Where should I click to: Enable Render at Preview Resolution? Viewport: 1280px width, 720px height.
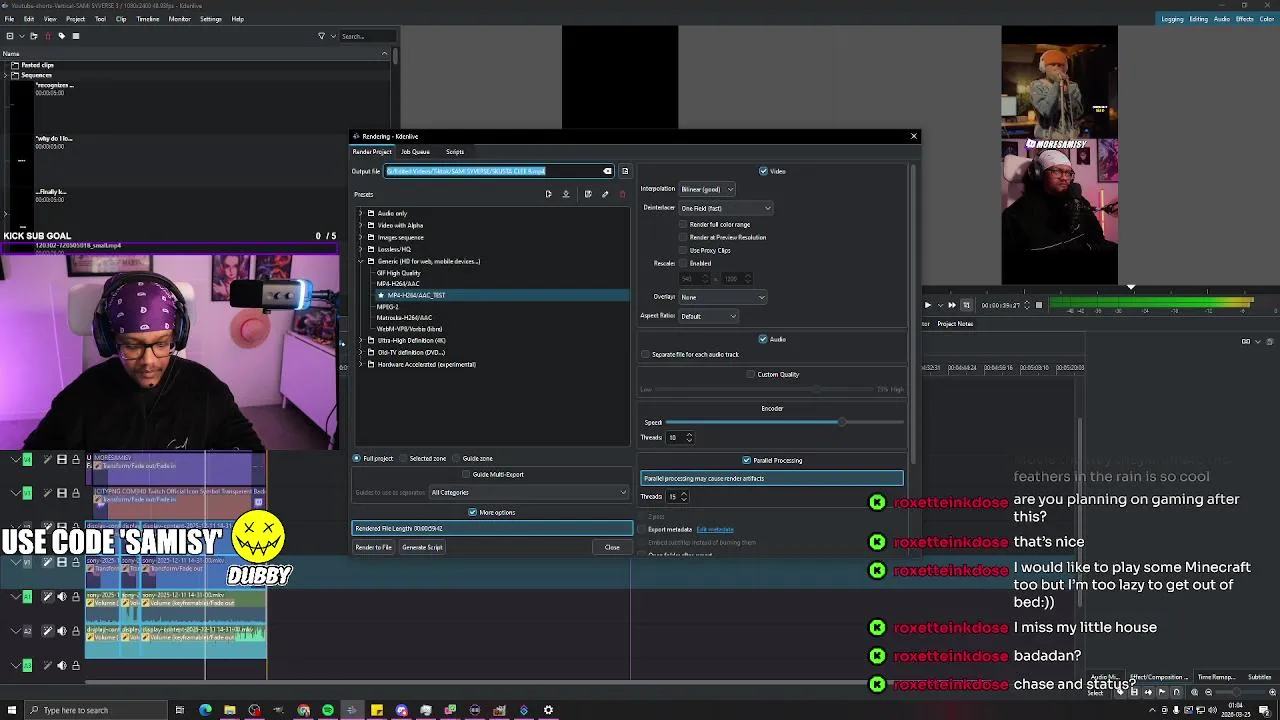click(684, 237)
